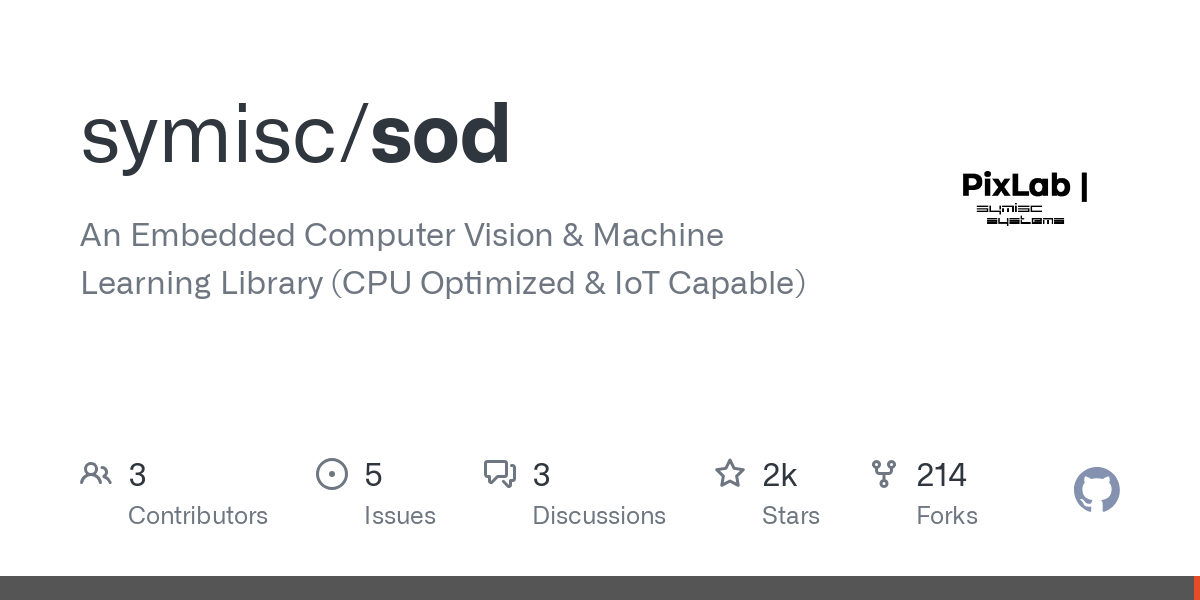Click the PixLab Symisc Systems logo
The image size is (1200, 600).
[1025, 198]
